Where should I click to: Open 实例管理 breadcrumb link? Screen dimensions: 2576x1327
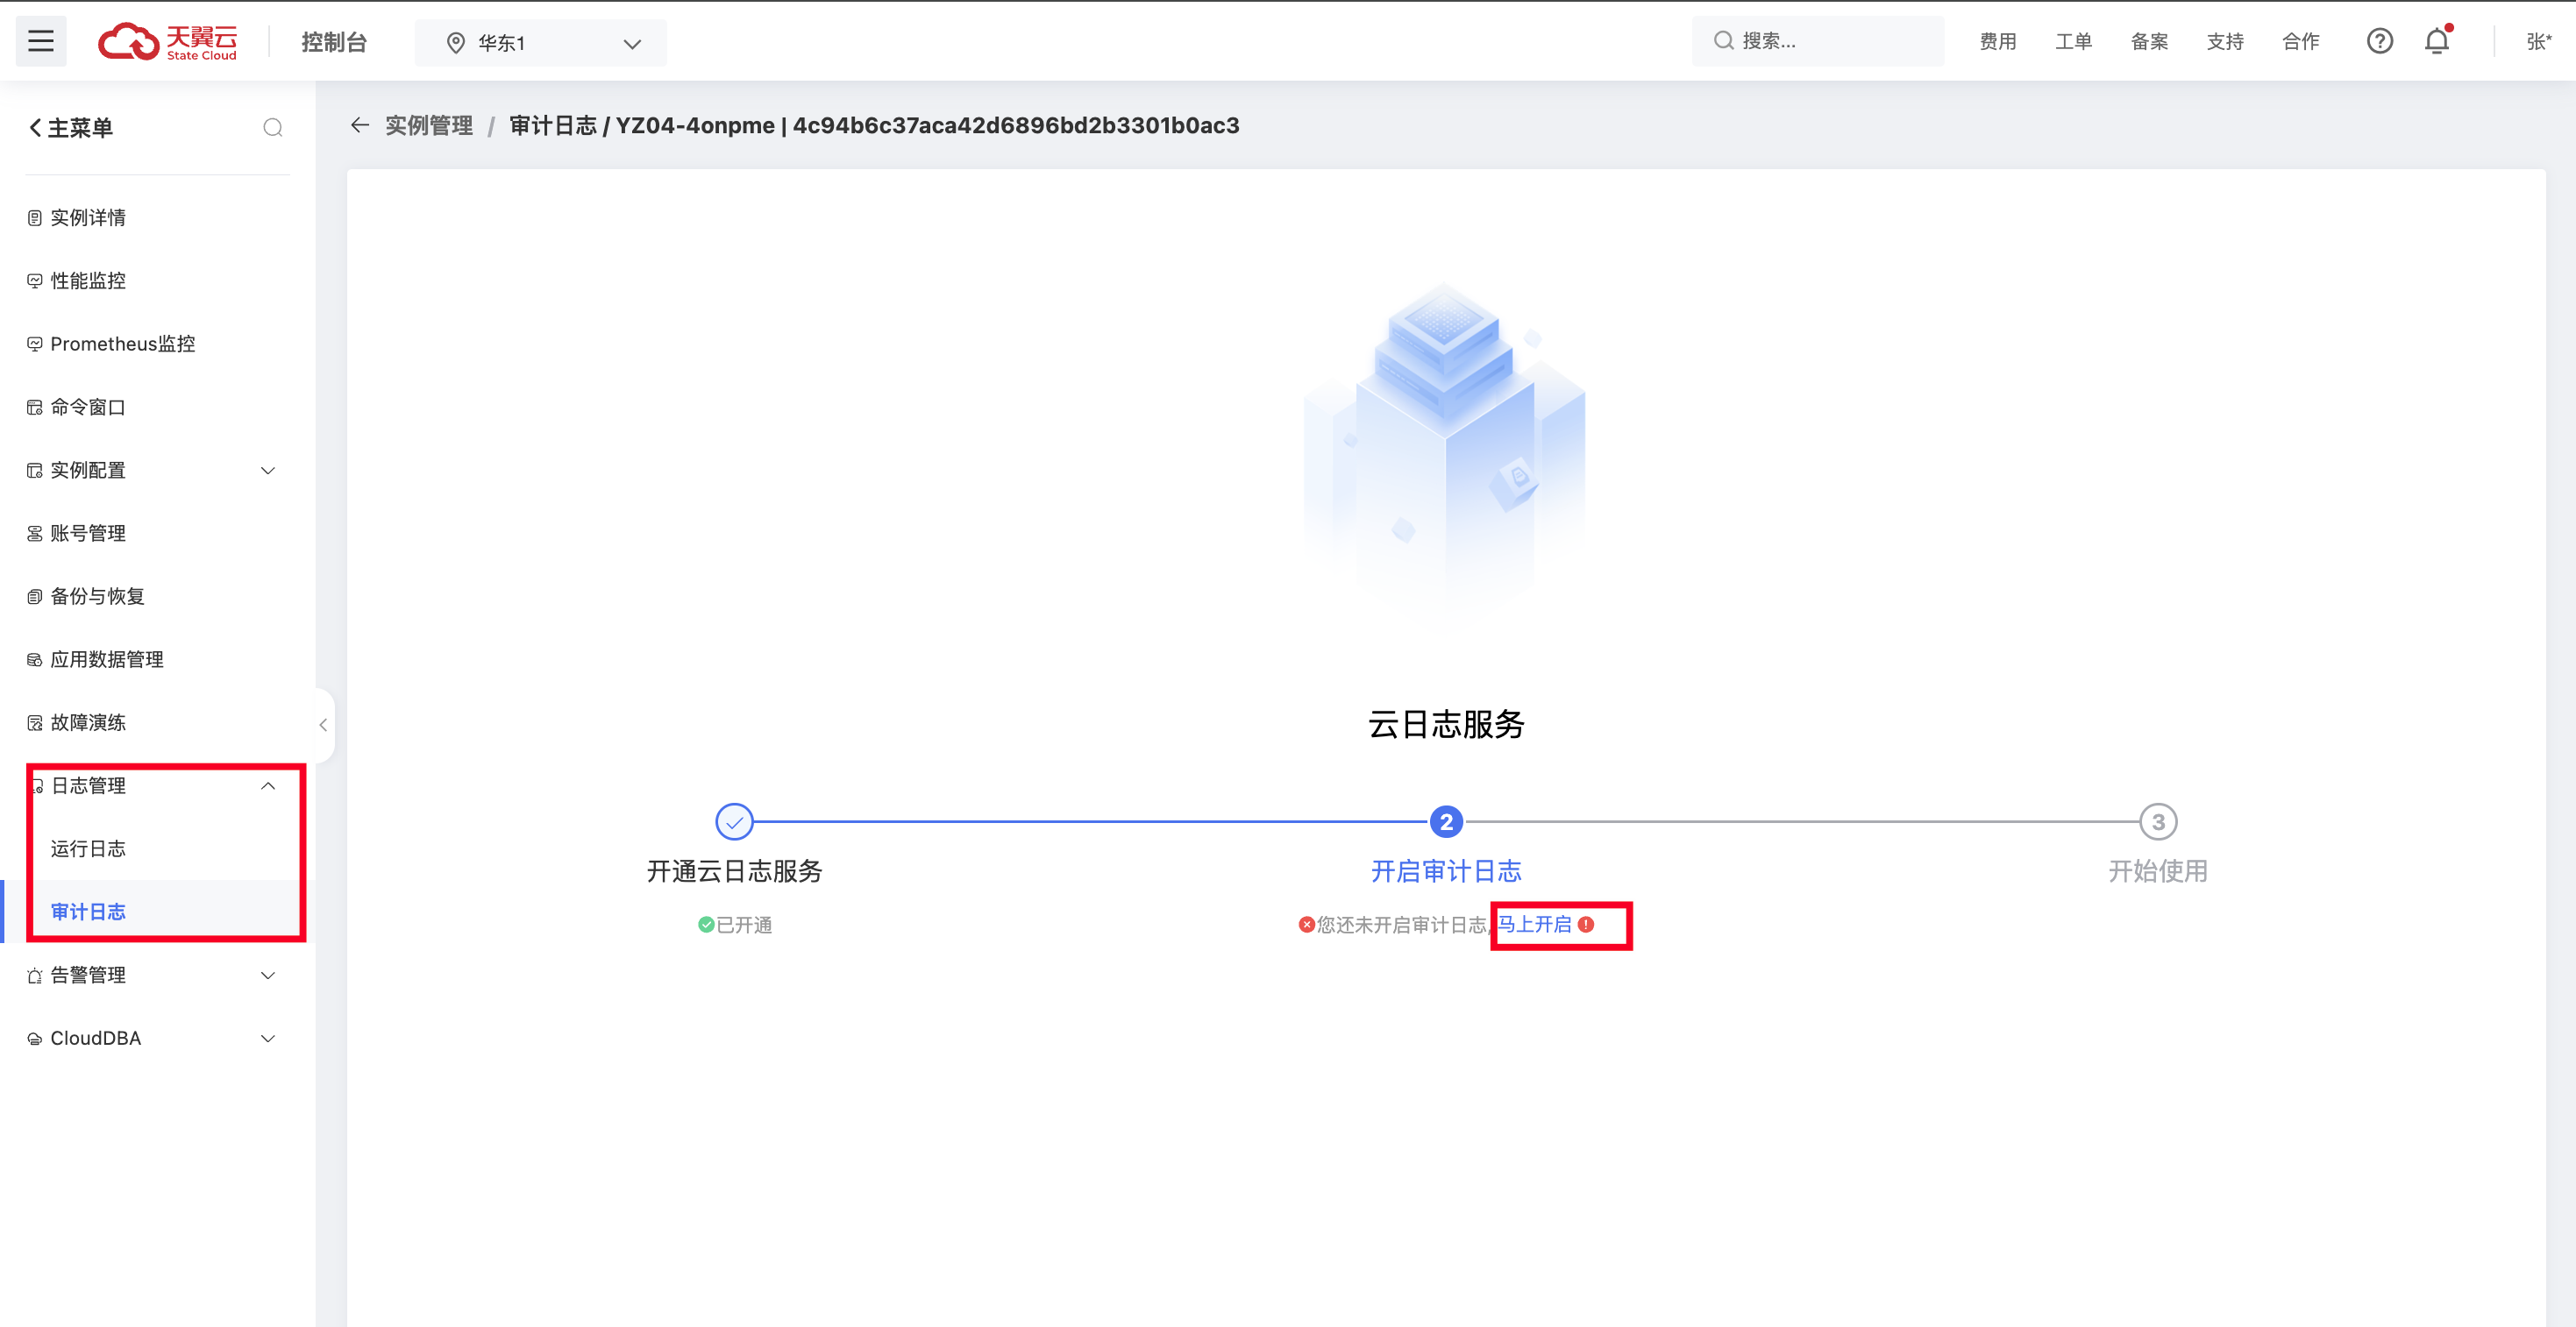429,125
